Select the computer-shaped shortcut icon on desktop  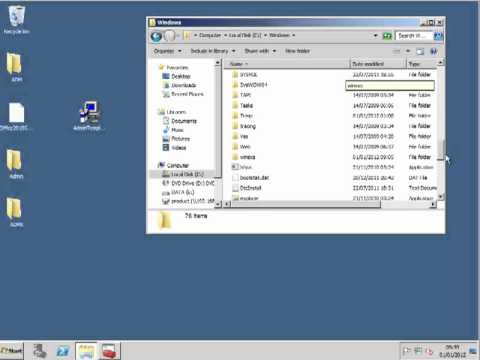[89, 112]
